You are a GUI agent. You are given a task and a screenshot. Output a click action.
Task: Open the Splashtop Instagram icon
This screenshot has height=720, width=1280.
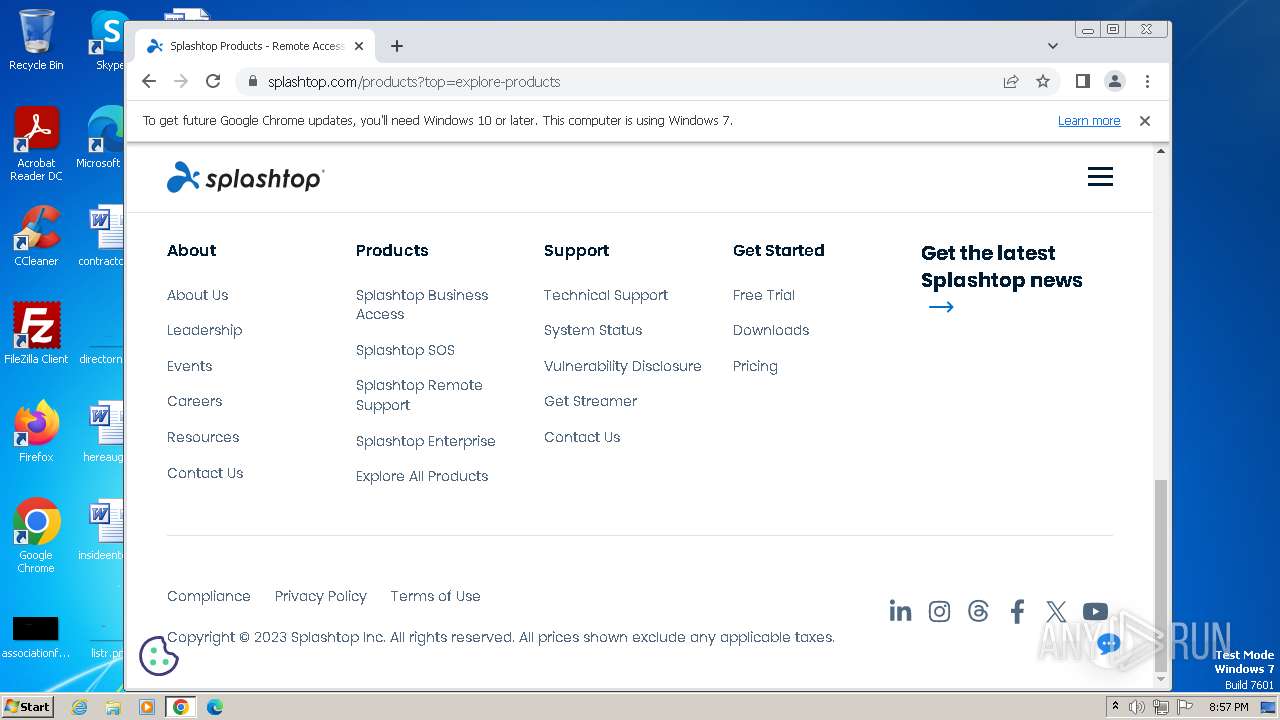939,611
